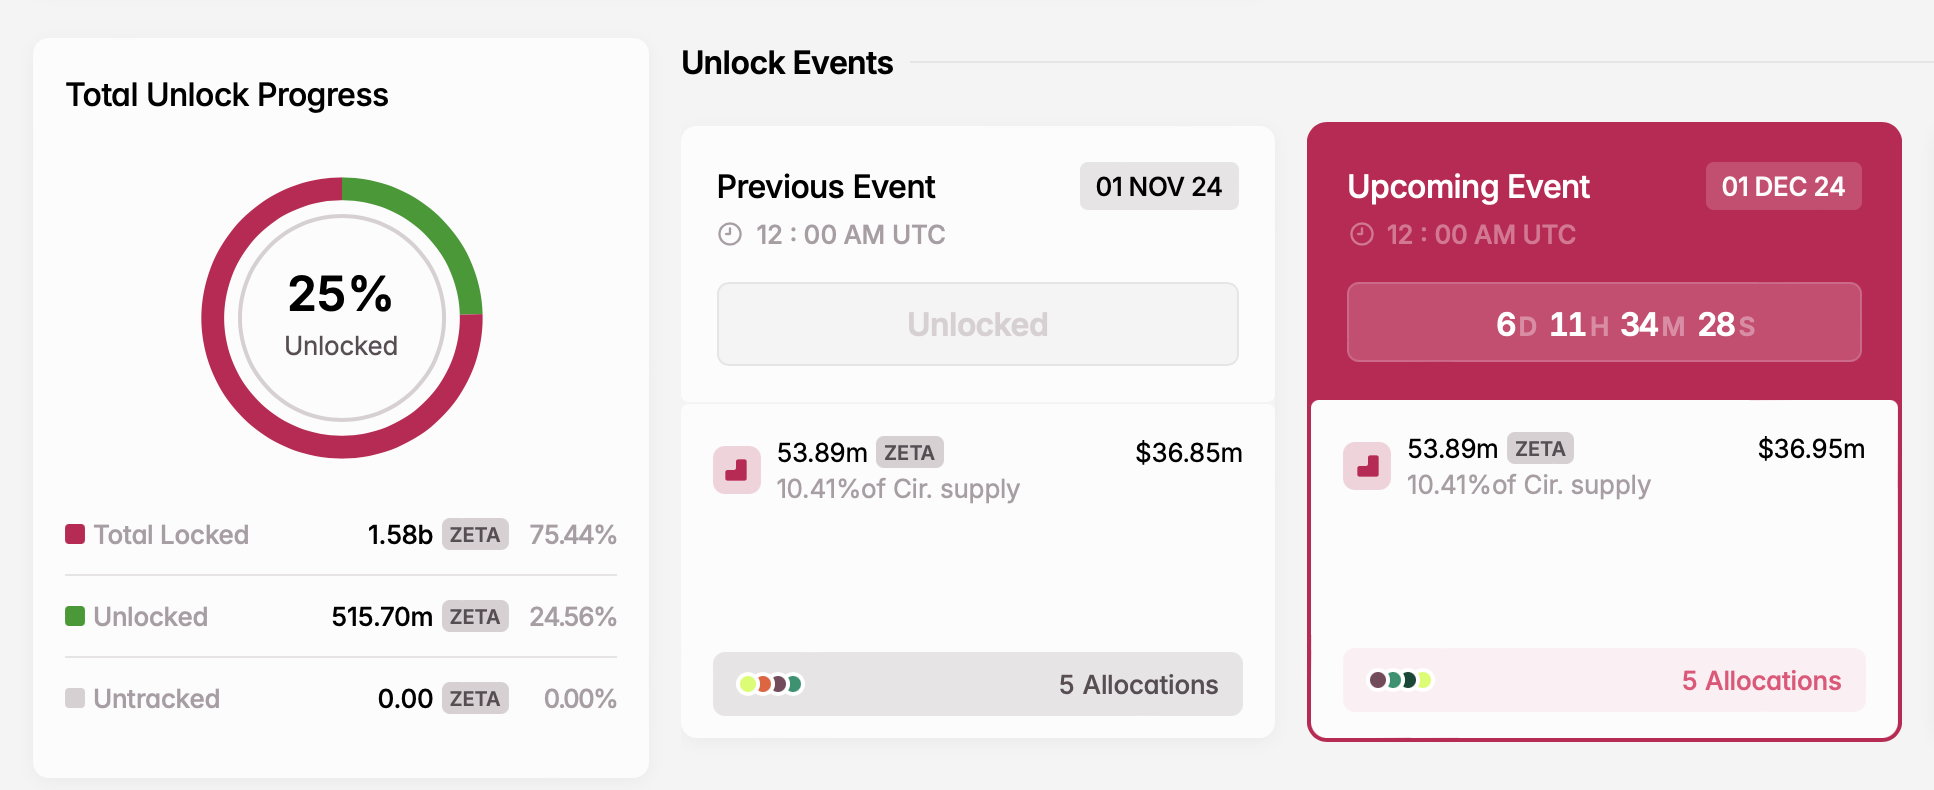The image size is (1934, 790).
Task: Toggle the Untracked legend entry
Action: 155,698
